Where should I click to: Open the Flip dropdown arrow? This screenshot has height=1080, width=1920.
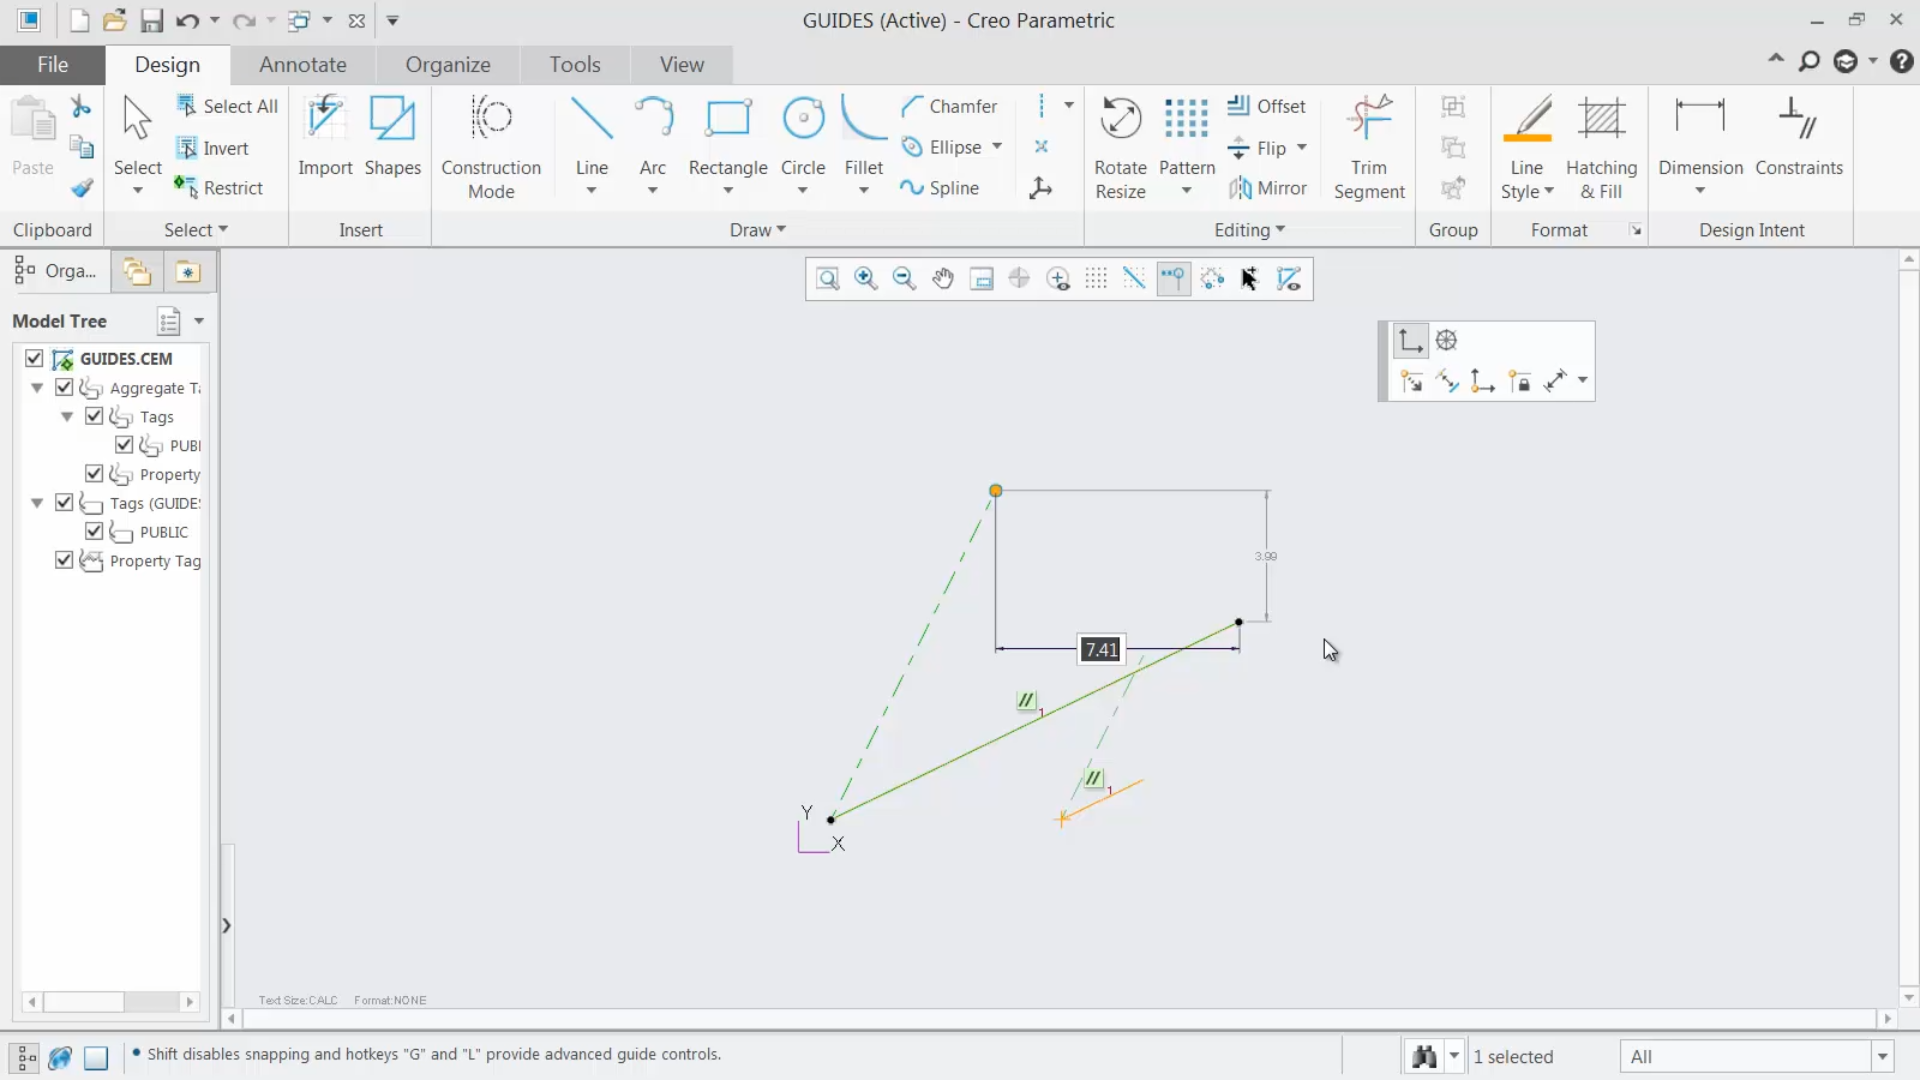tap(1301, 148)
